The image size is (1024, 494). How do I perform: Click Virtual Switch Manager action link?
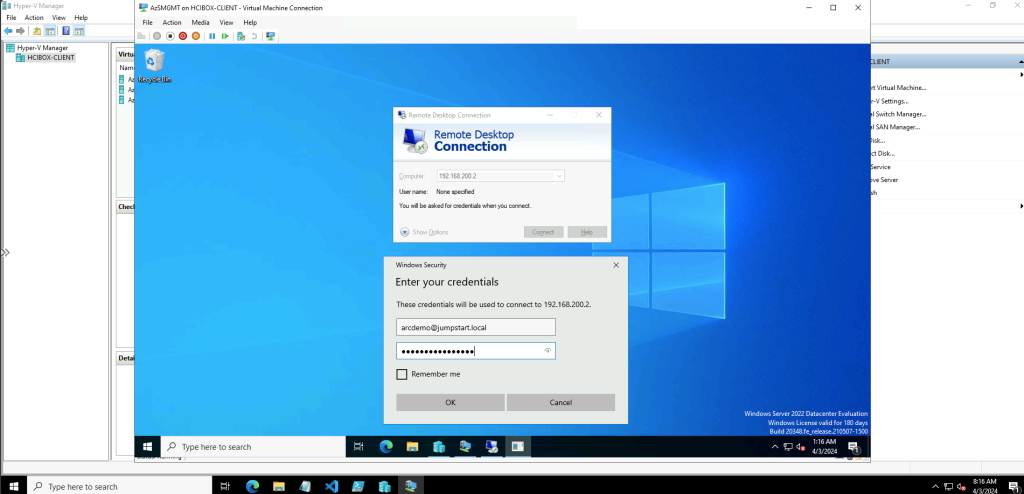tap(899, 114)
